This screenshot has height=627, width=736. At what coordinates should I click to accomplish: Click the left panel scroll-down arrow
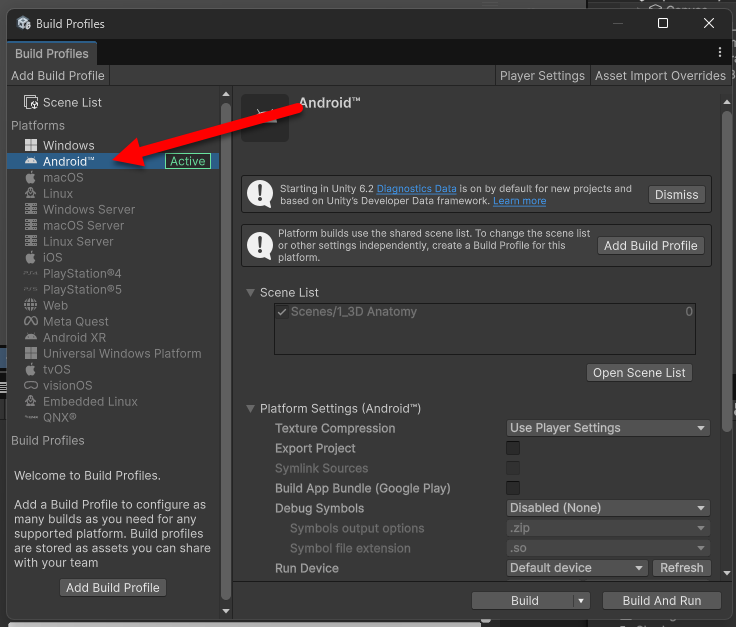click(226, 611)
